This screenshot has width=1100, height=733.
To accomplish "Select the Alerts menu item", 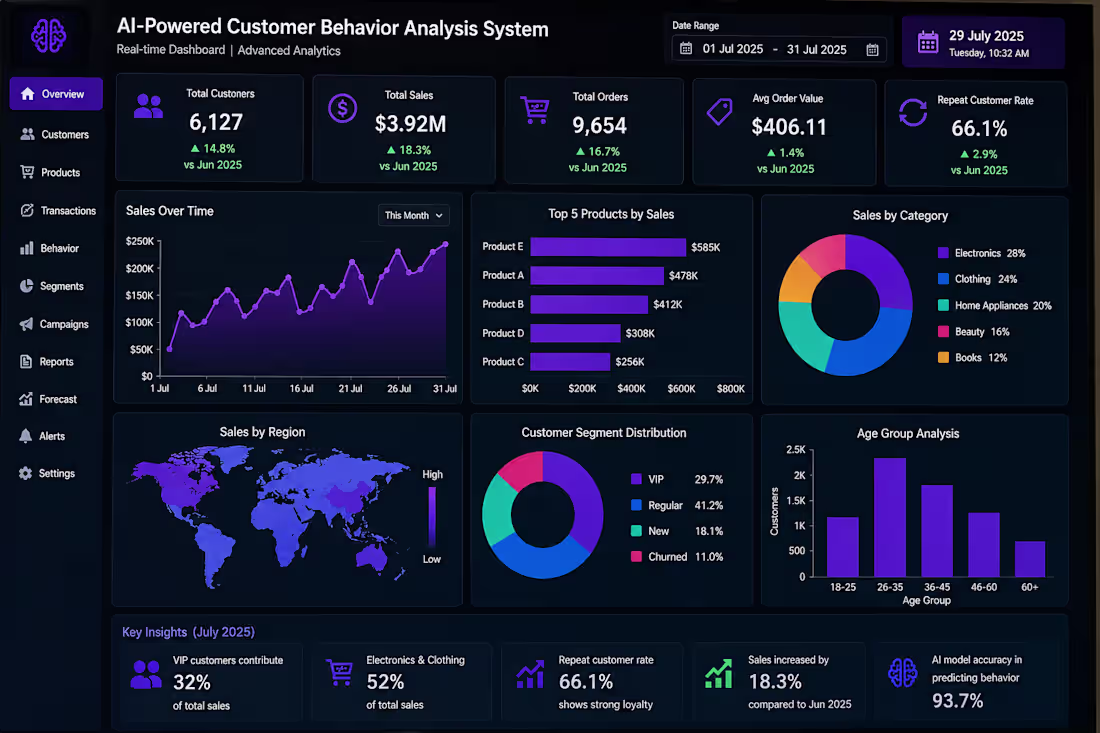I will 56,436.
